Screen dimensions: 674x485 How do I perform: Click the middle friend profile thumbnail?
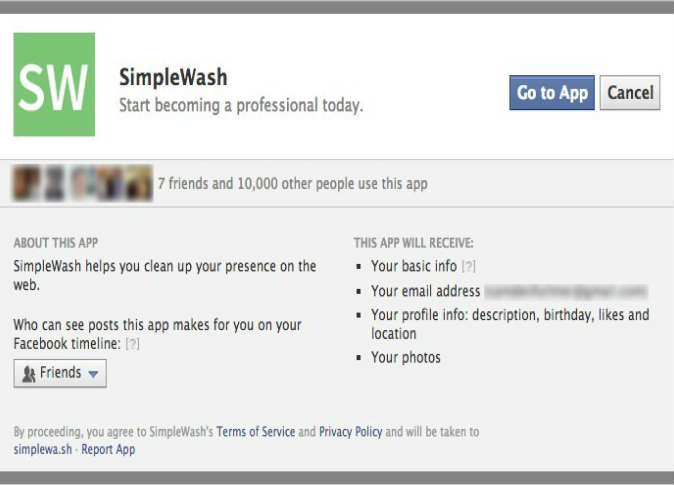83,184
